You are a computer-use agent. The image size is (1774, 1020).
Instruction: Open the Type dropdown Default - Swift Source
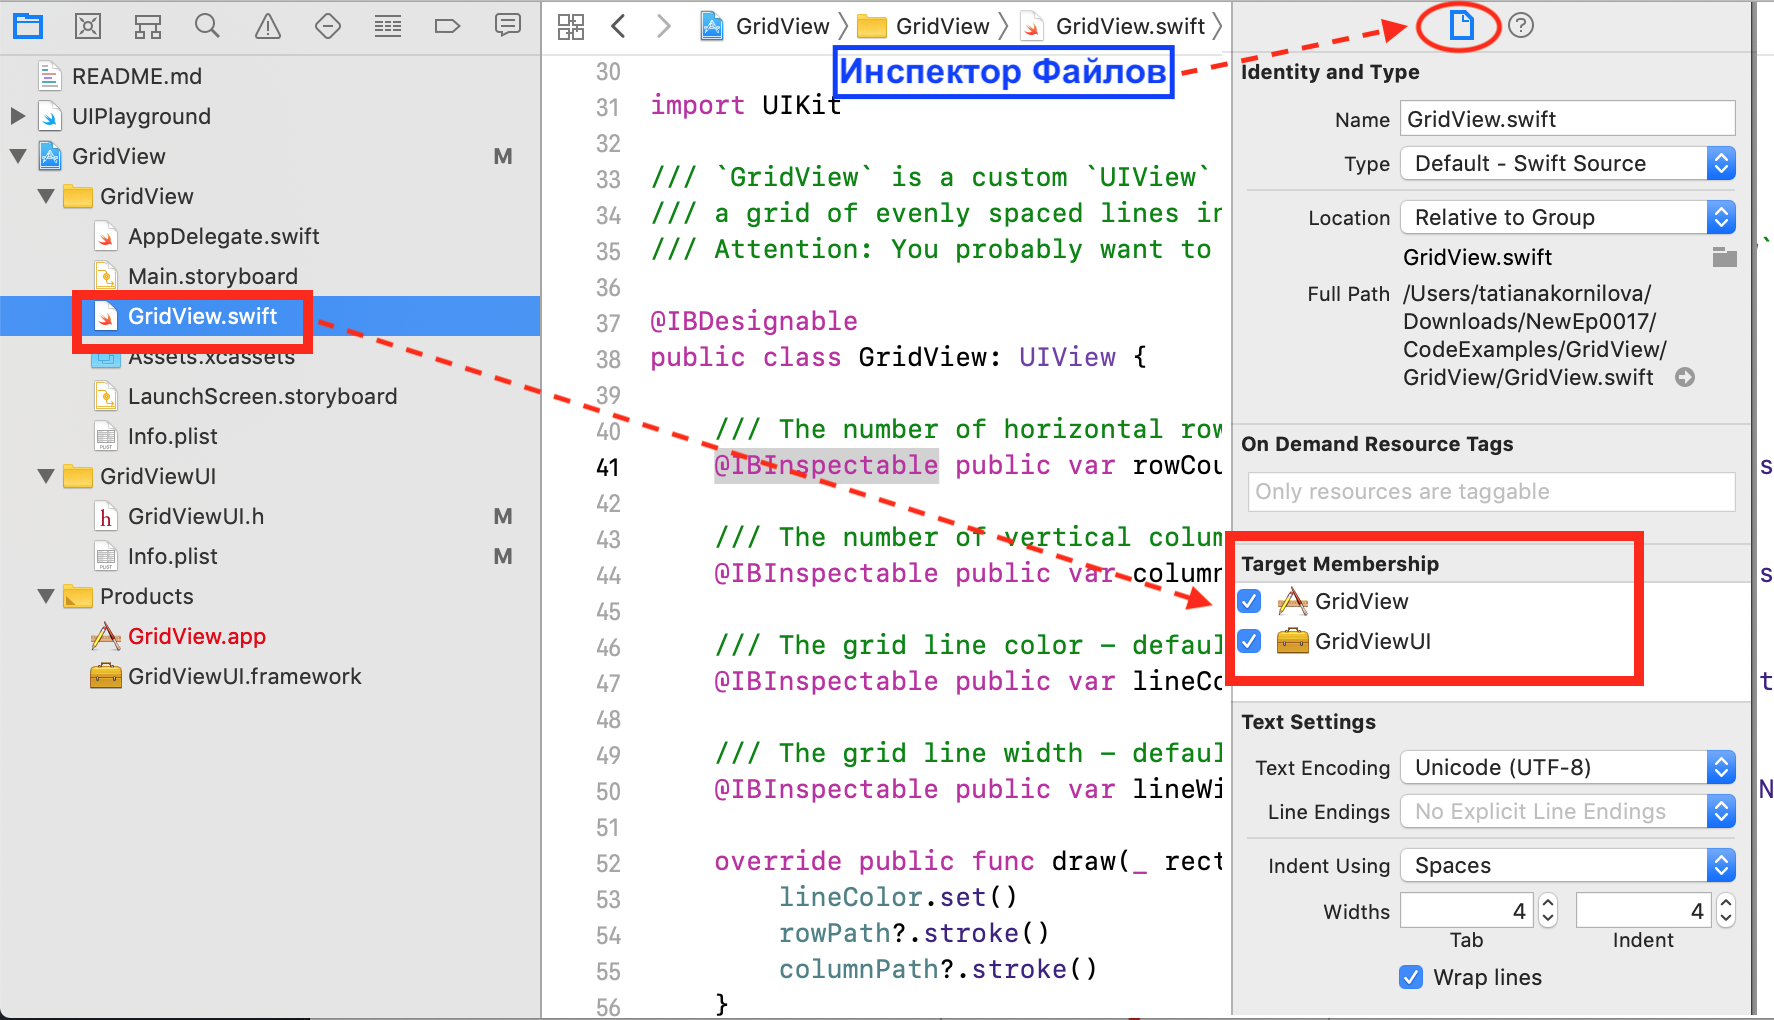1567,164
